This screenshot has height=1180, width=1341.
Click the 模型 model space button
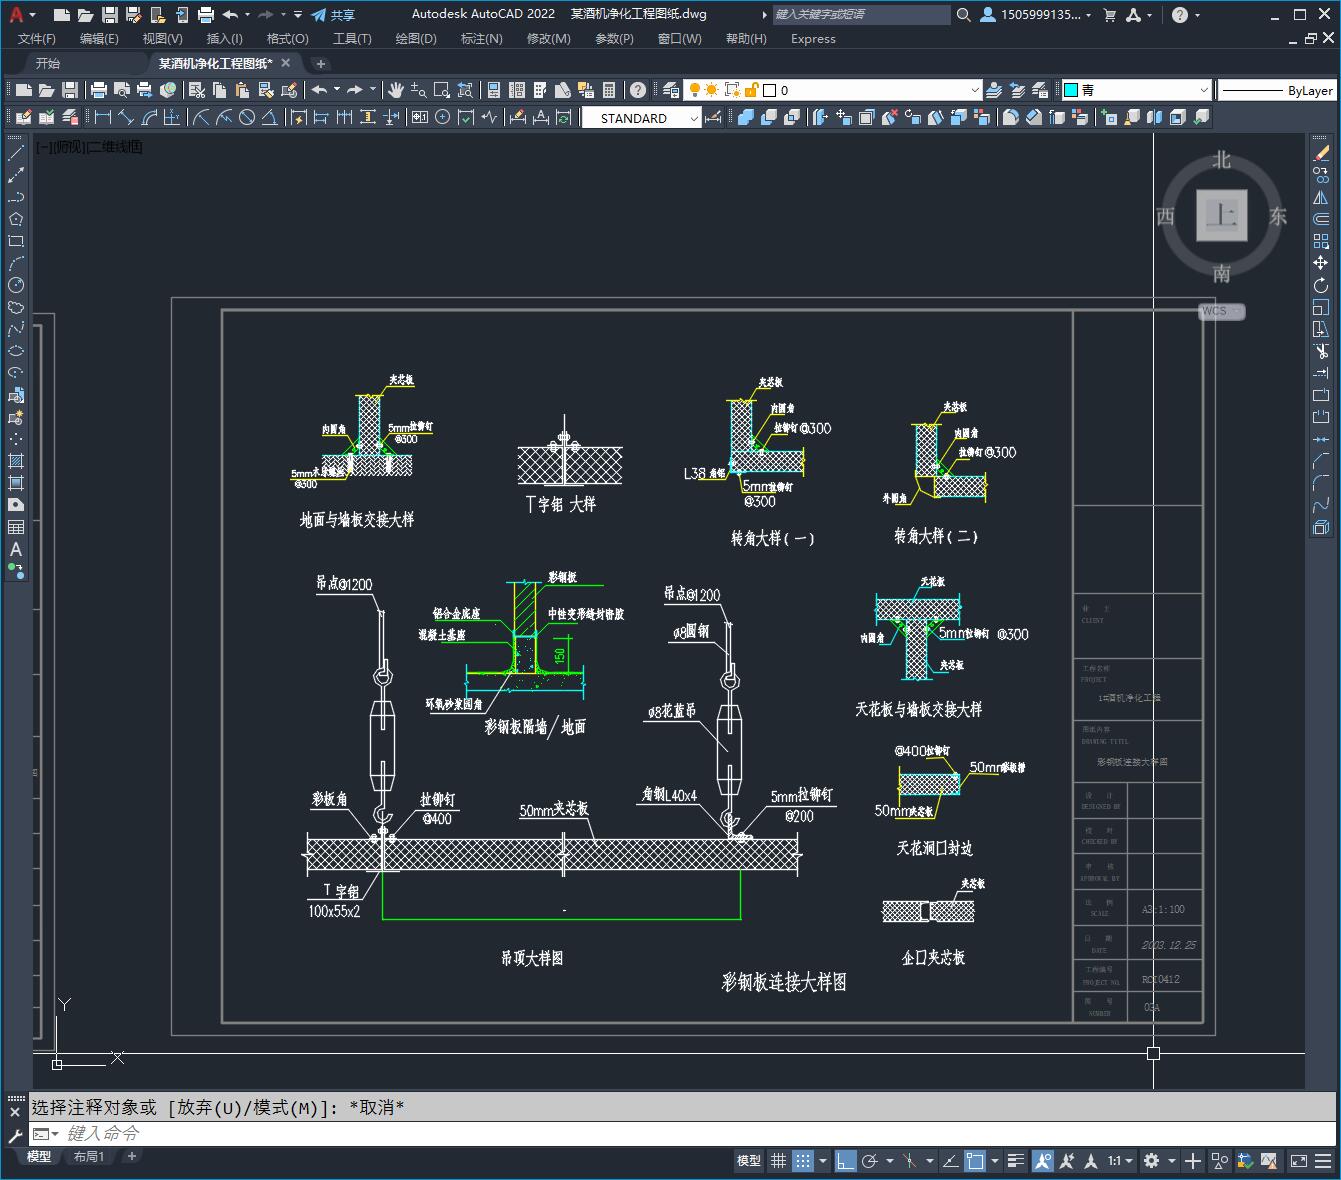tap(749, 1161)
